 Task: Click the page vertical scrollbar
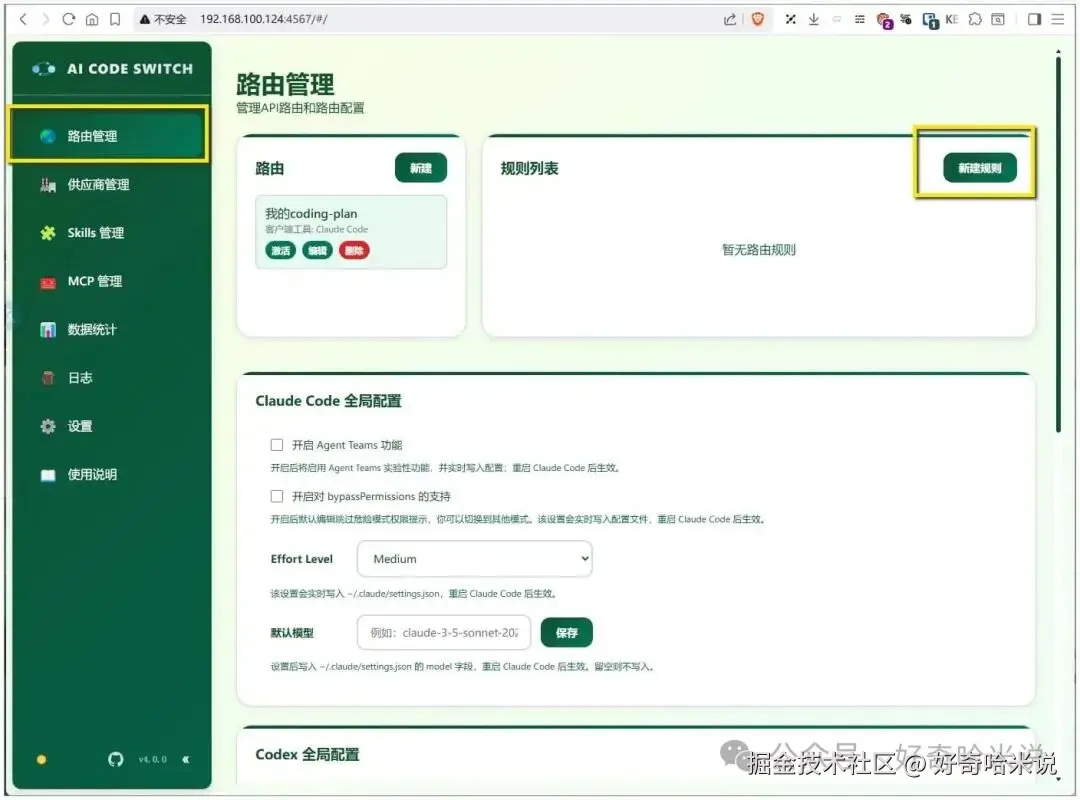click(1059, 245)
